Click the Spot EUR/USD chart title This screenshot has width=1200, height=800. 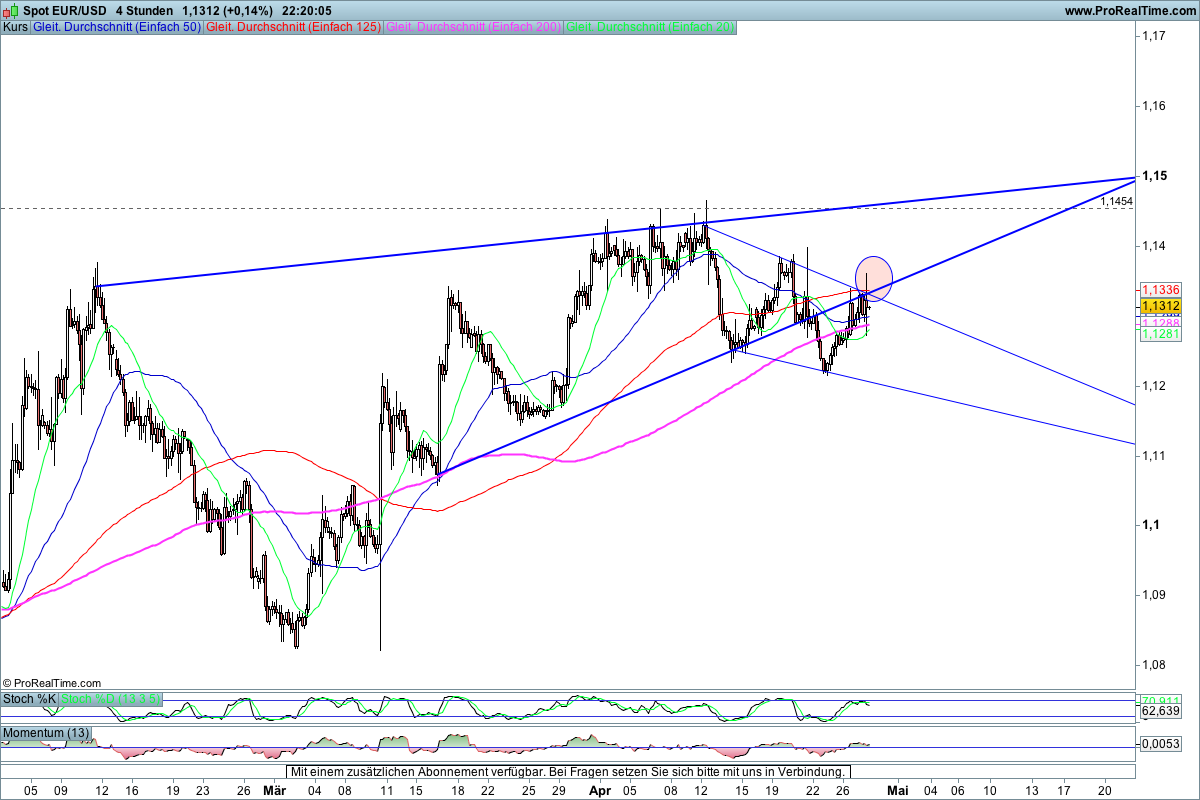tap(65, 10)
